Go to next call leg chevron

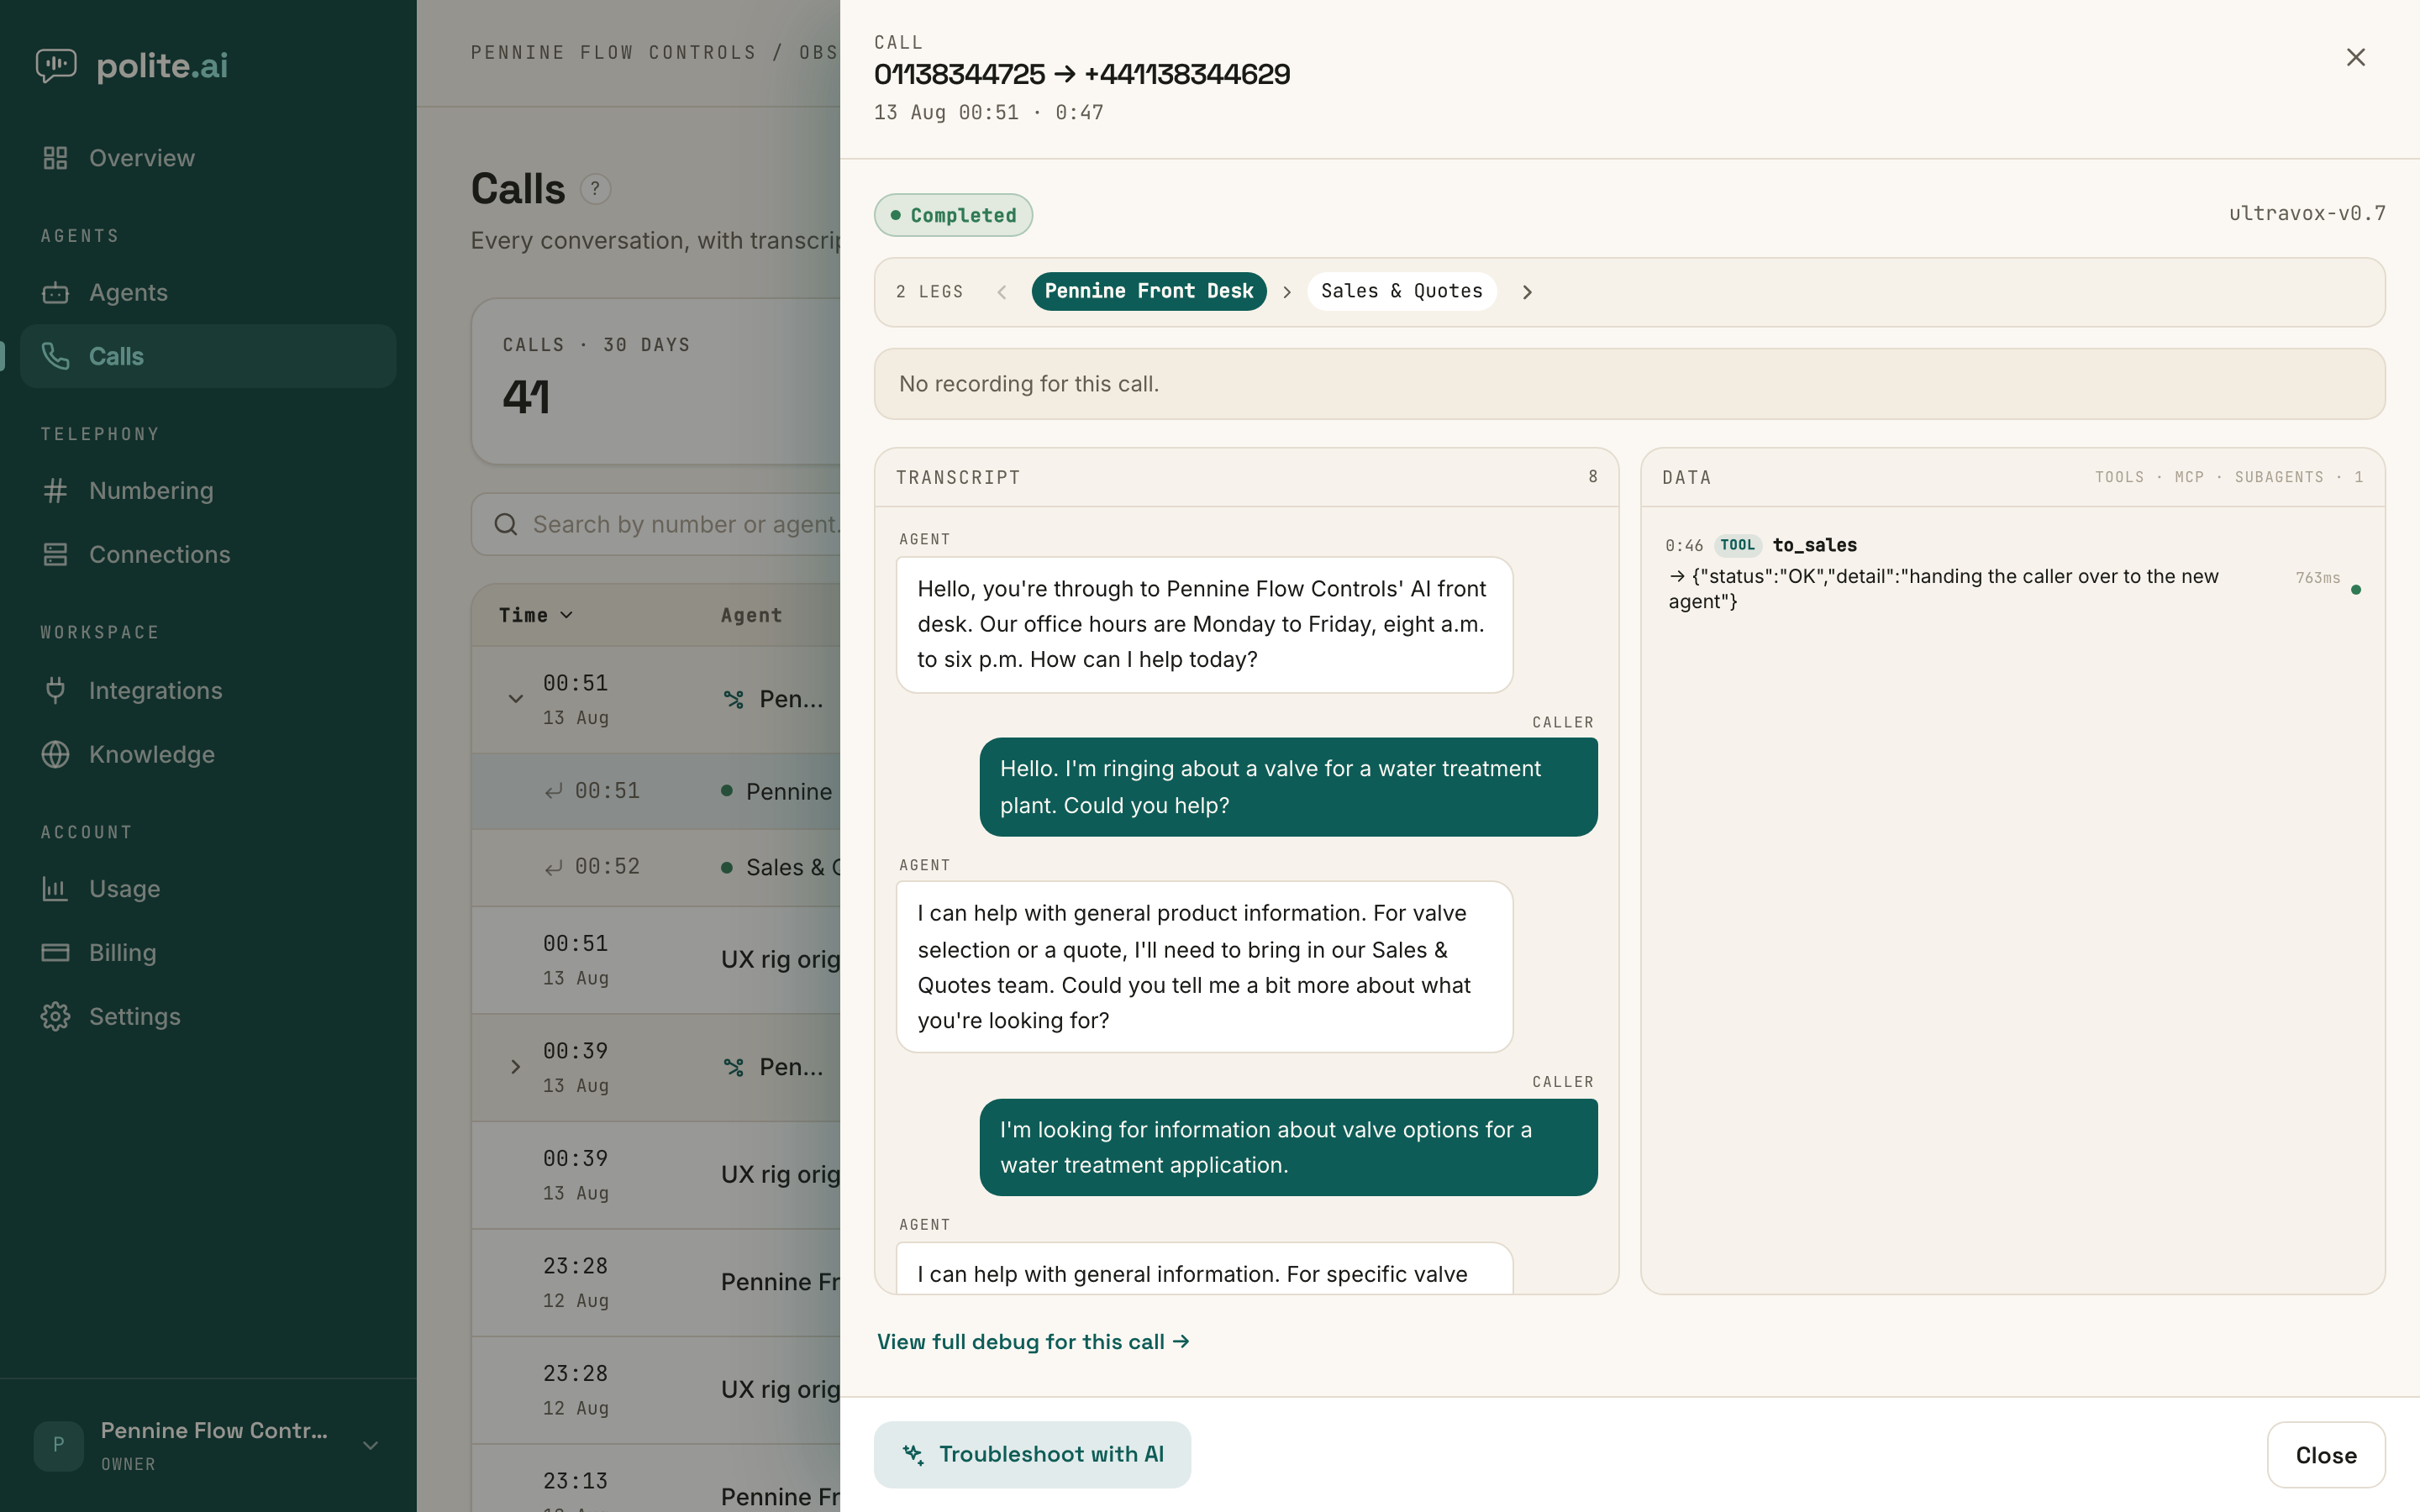(1527, 292)
